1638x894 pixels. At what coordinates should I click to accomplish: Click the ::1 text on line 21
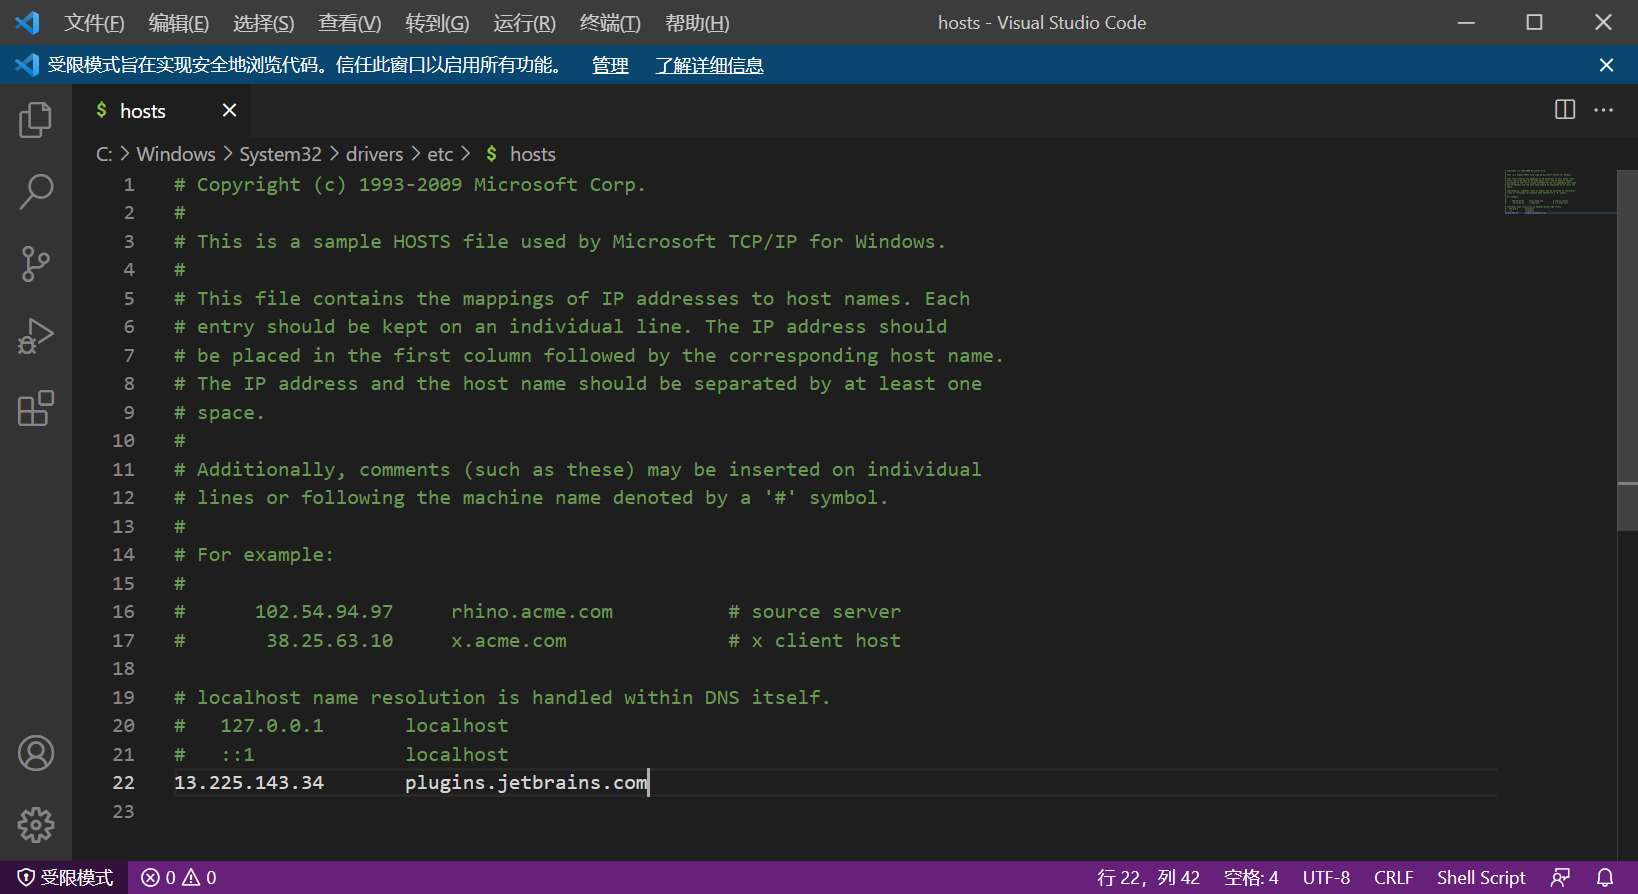pos(238,755)
